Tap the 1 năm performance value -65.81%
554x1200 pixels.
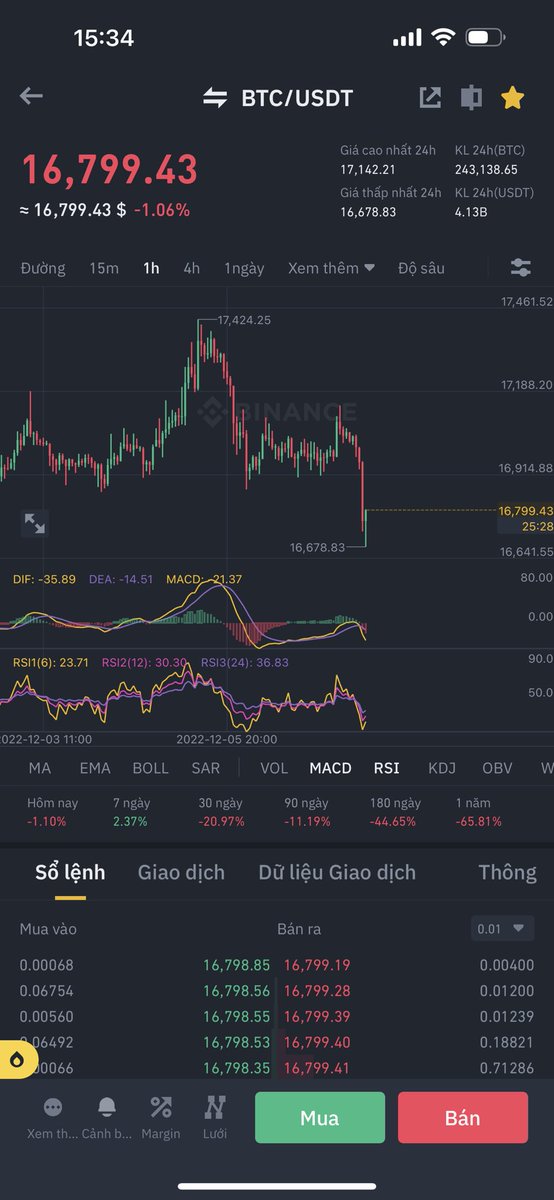(479, 821)
